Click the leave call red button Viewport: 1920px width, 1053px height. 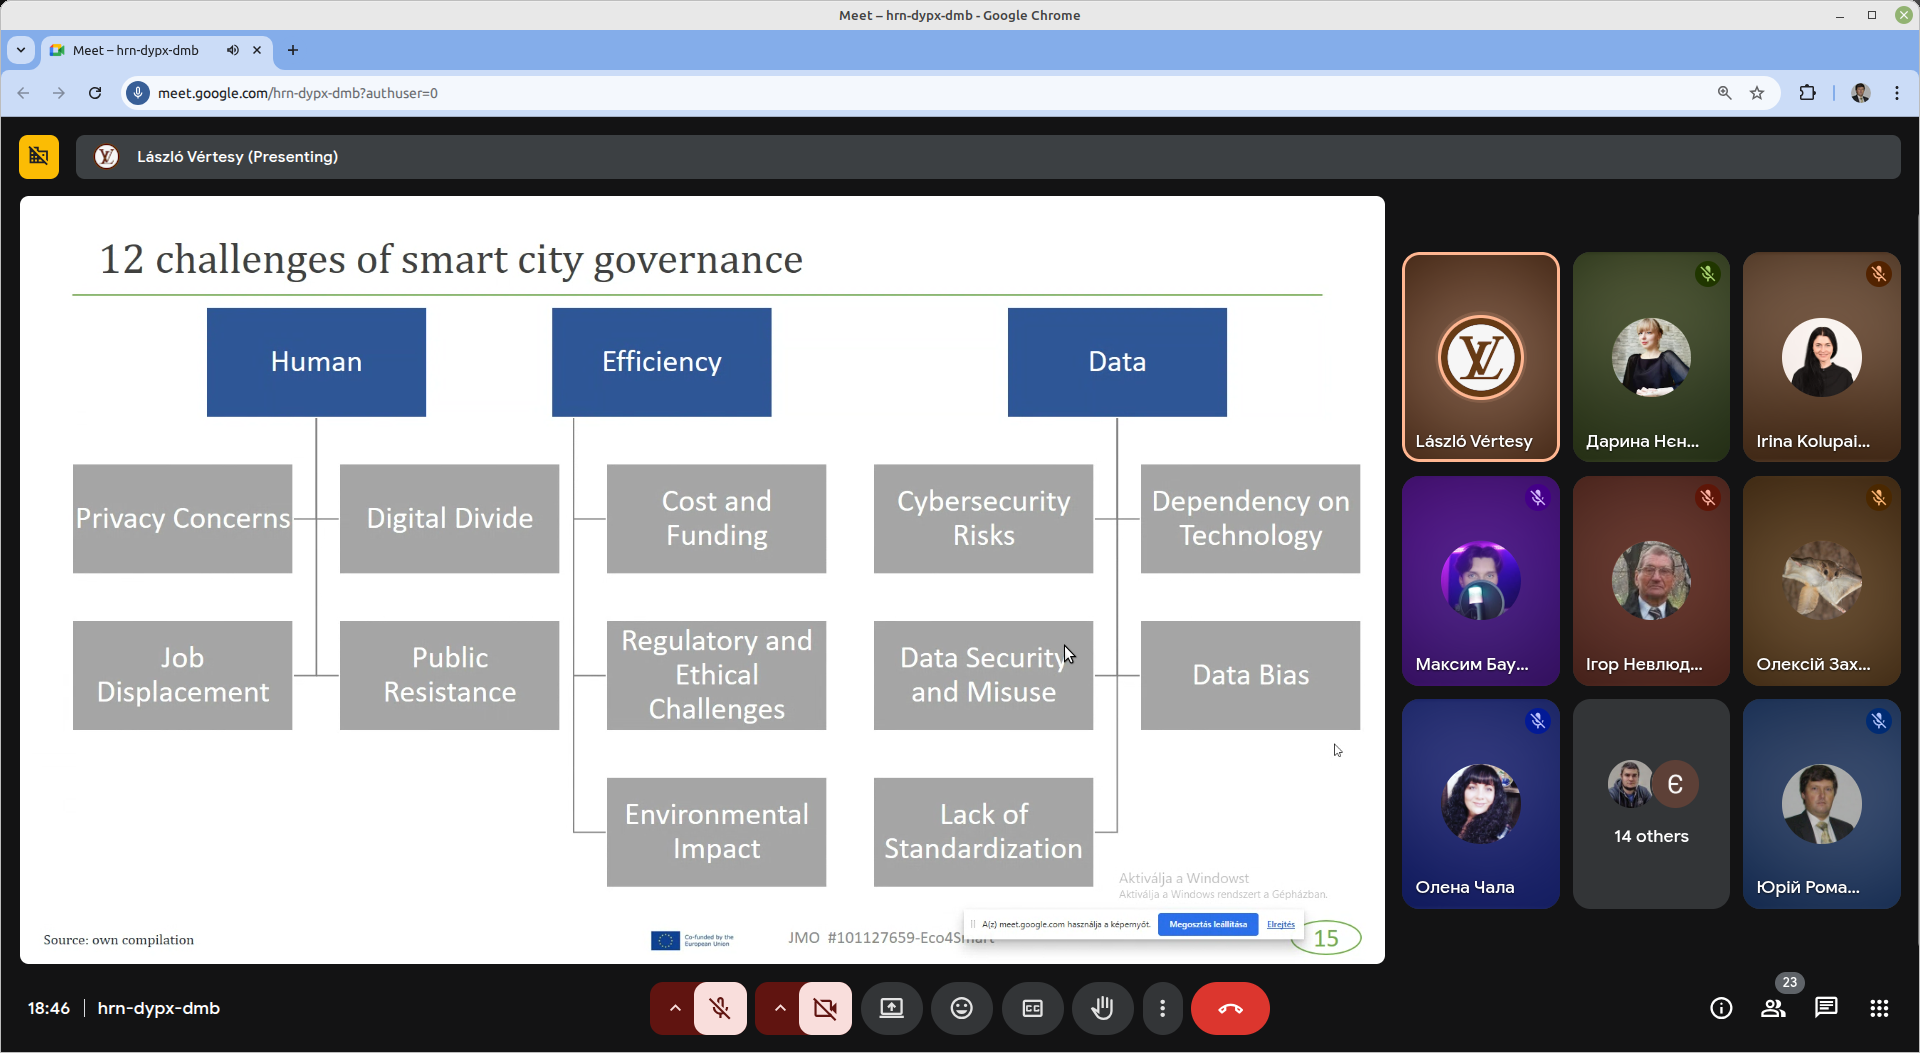(x=1229, y=1008)
